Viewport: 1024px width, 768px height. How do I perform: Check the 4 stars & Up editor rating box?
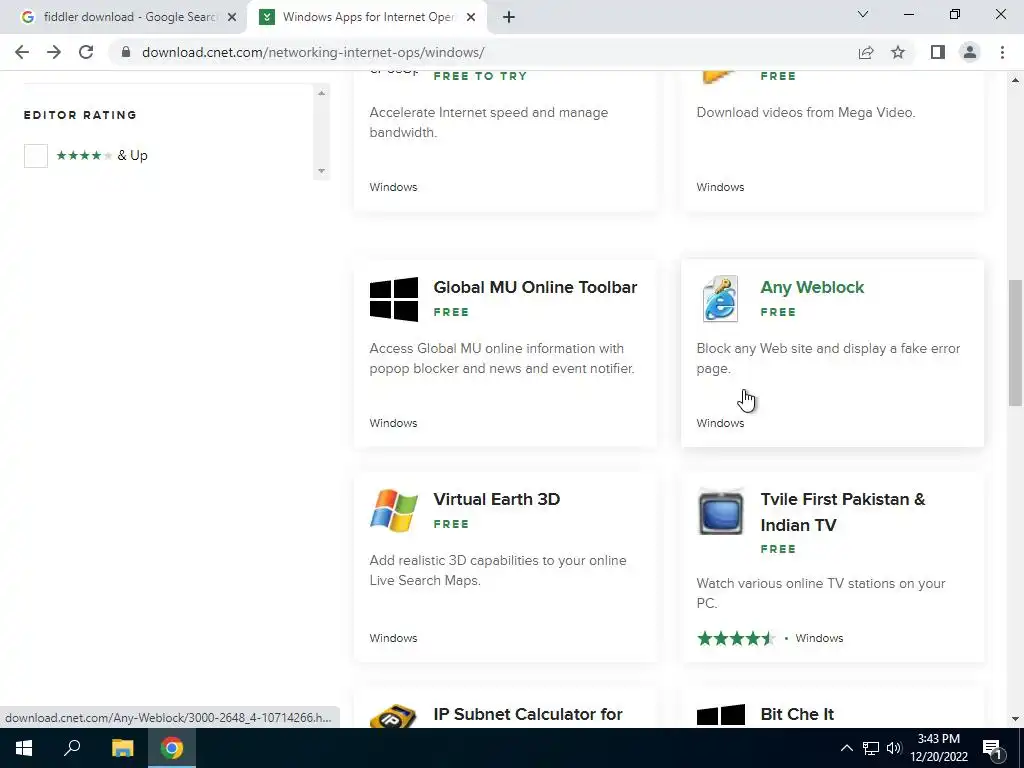(36, 155)
